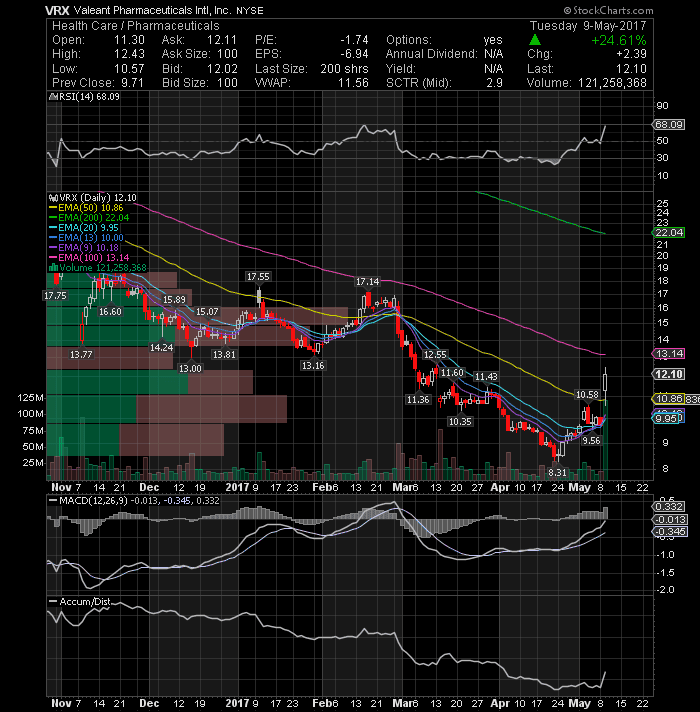Click the Annual Dividend label
Image resolution: width=700 pixels, height=712 pixels.
(432, 54)
